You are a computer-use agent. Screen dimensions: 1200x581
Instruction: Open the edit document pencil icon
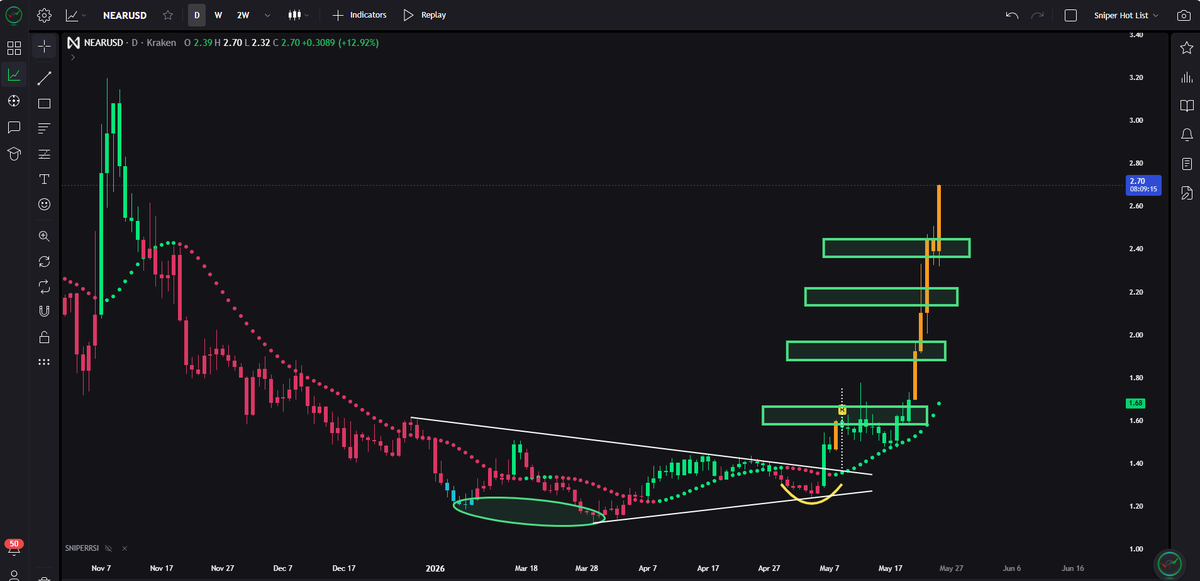[x=1186, y=192]
